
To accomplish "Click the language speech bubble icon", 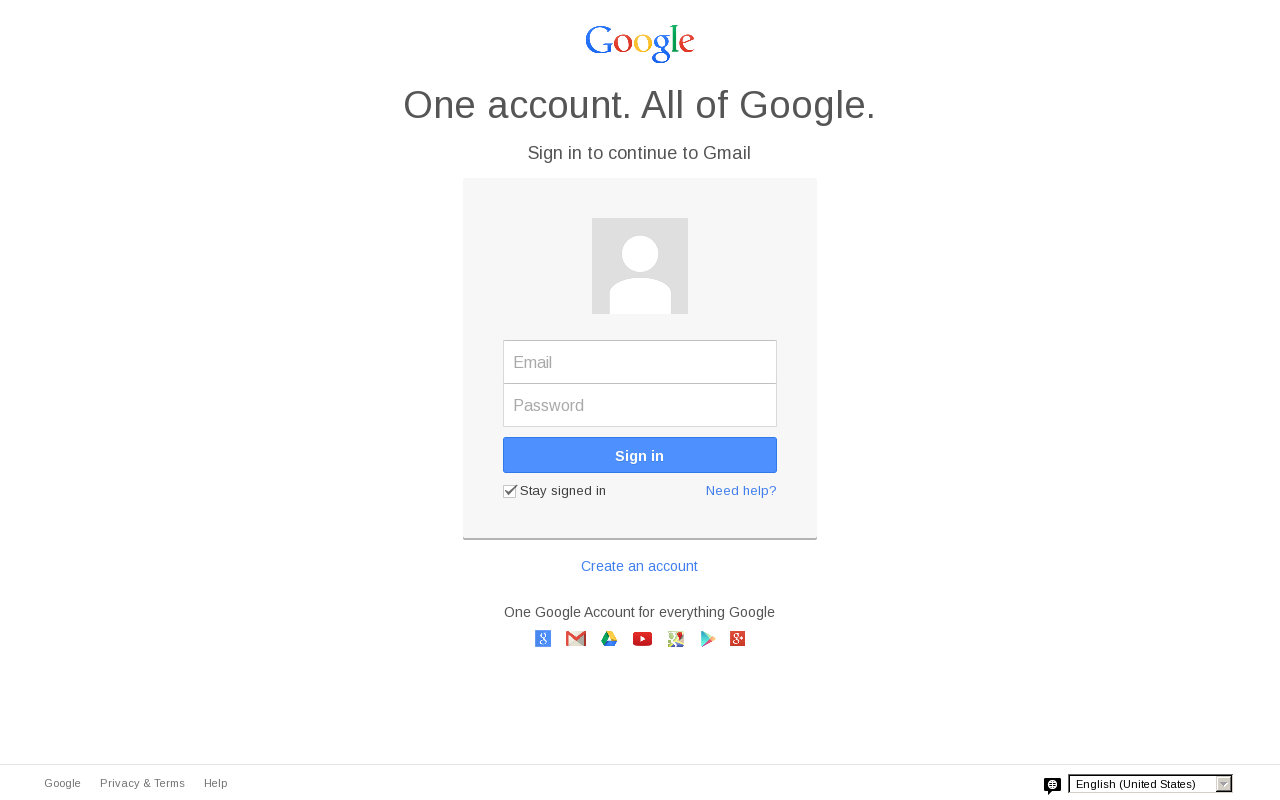I will (1052, 786).
